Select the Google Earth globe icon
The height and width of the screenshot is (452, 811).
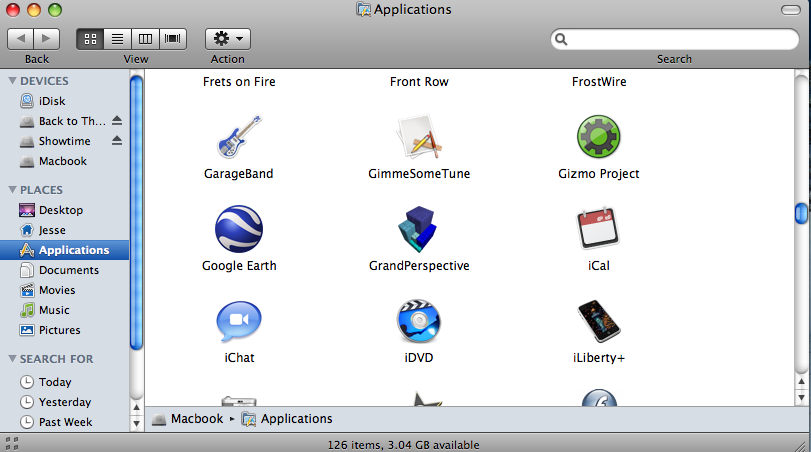pyautogui.click(x=238, y=229)
